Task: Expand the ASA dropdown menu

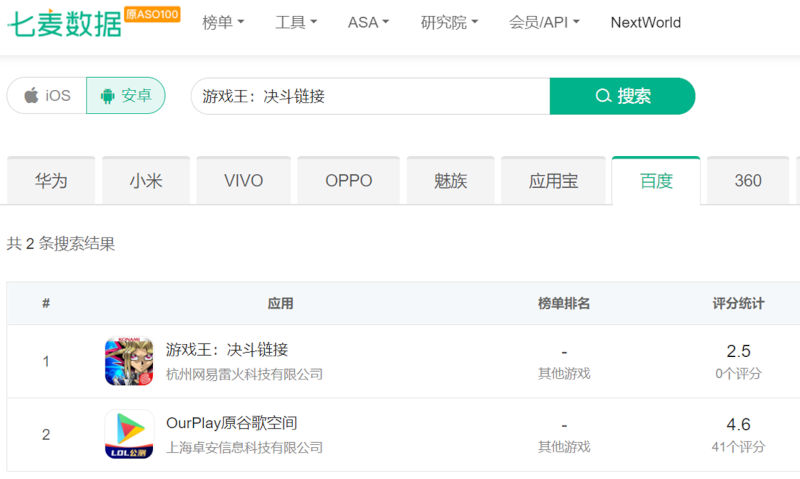Action: pos(368,22)
